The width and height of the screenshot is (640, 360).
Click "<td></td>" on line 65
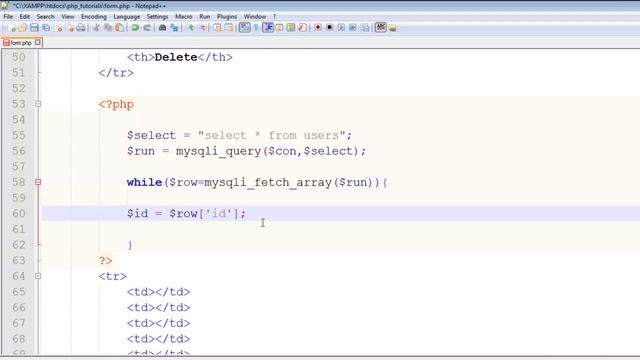pos(158,292)
